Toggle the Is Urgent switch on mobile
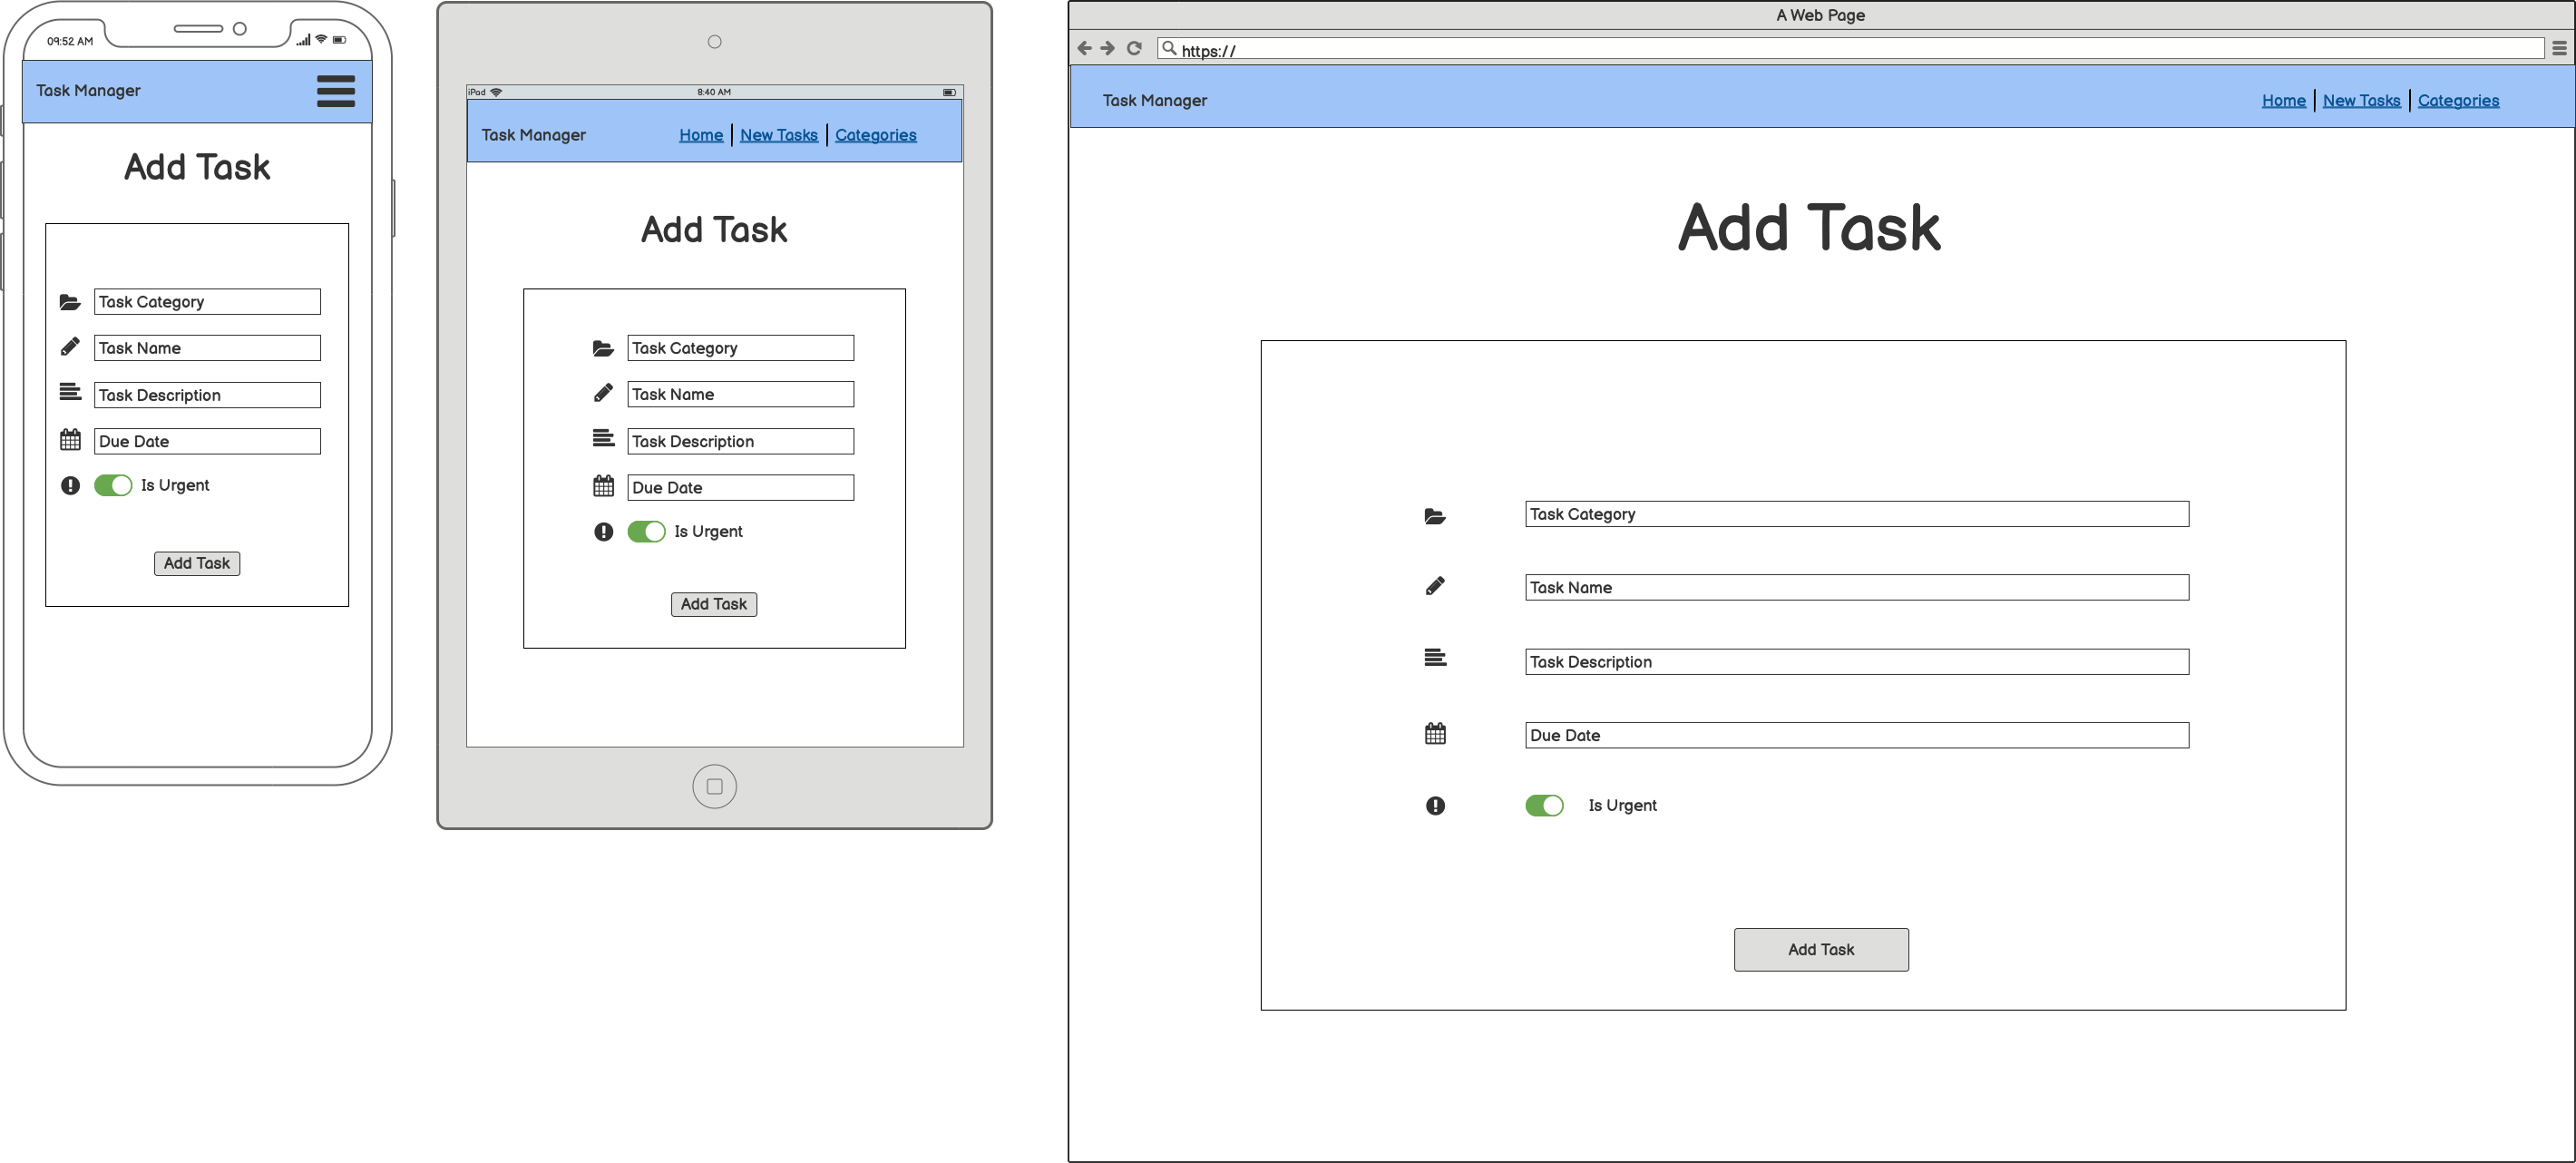The height and width of the screenshot is (1163, 2576). tap(112, 484)
